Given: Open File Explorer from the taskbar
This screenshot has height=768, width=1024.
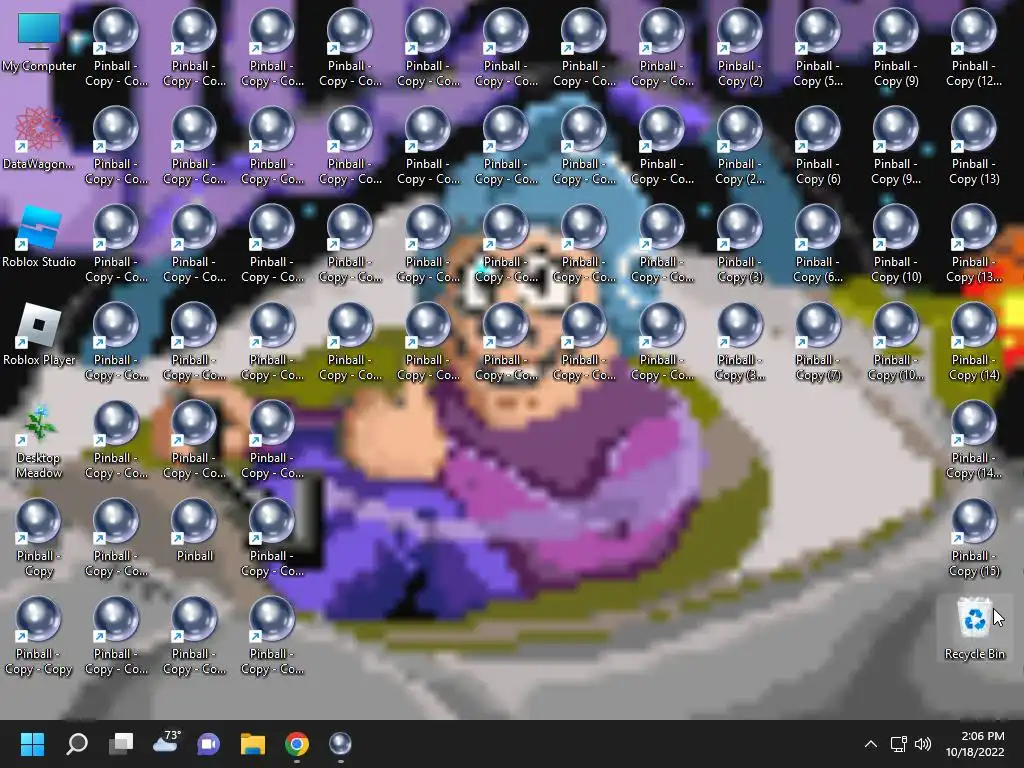Looking at the screenshot, I should [253, 743].
